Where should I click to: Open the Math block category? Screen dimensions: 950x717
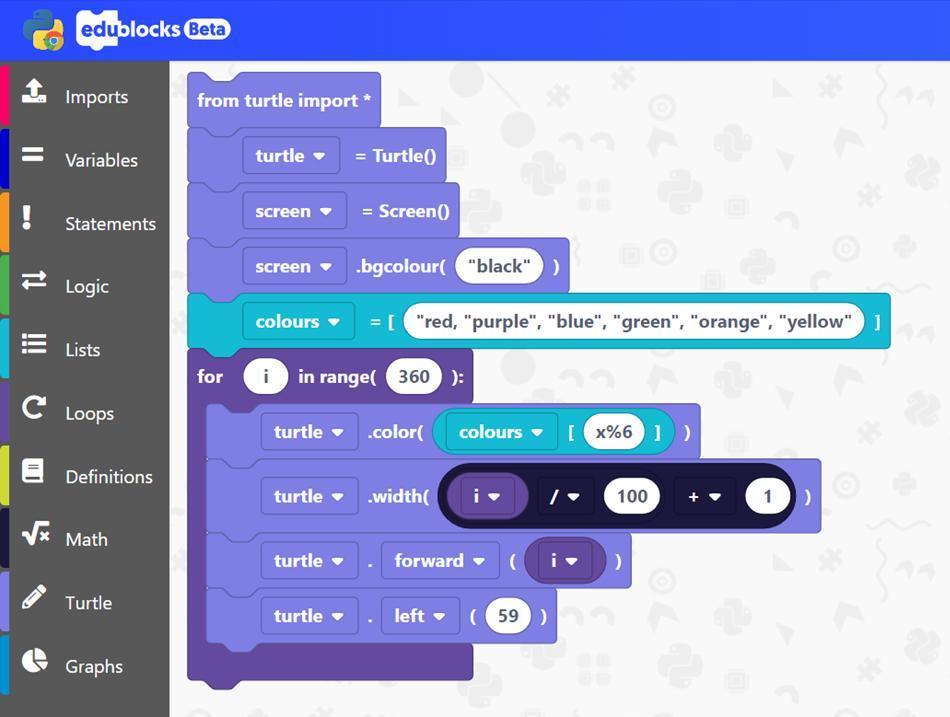pos(86,539)
